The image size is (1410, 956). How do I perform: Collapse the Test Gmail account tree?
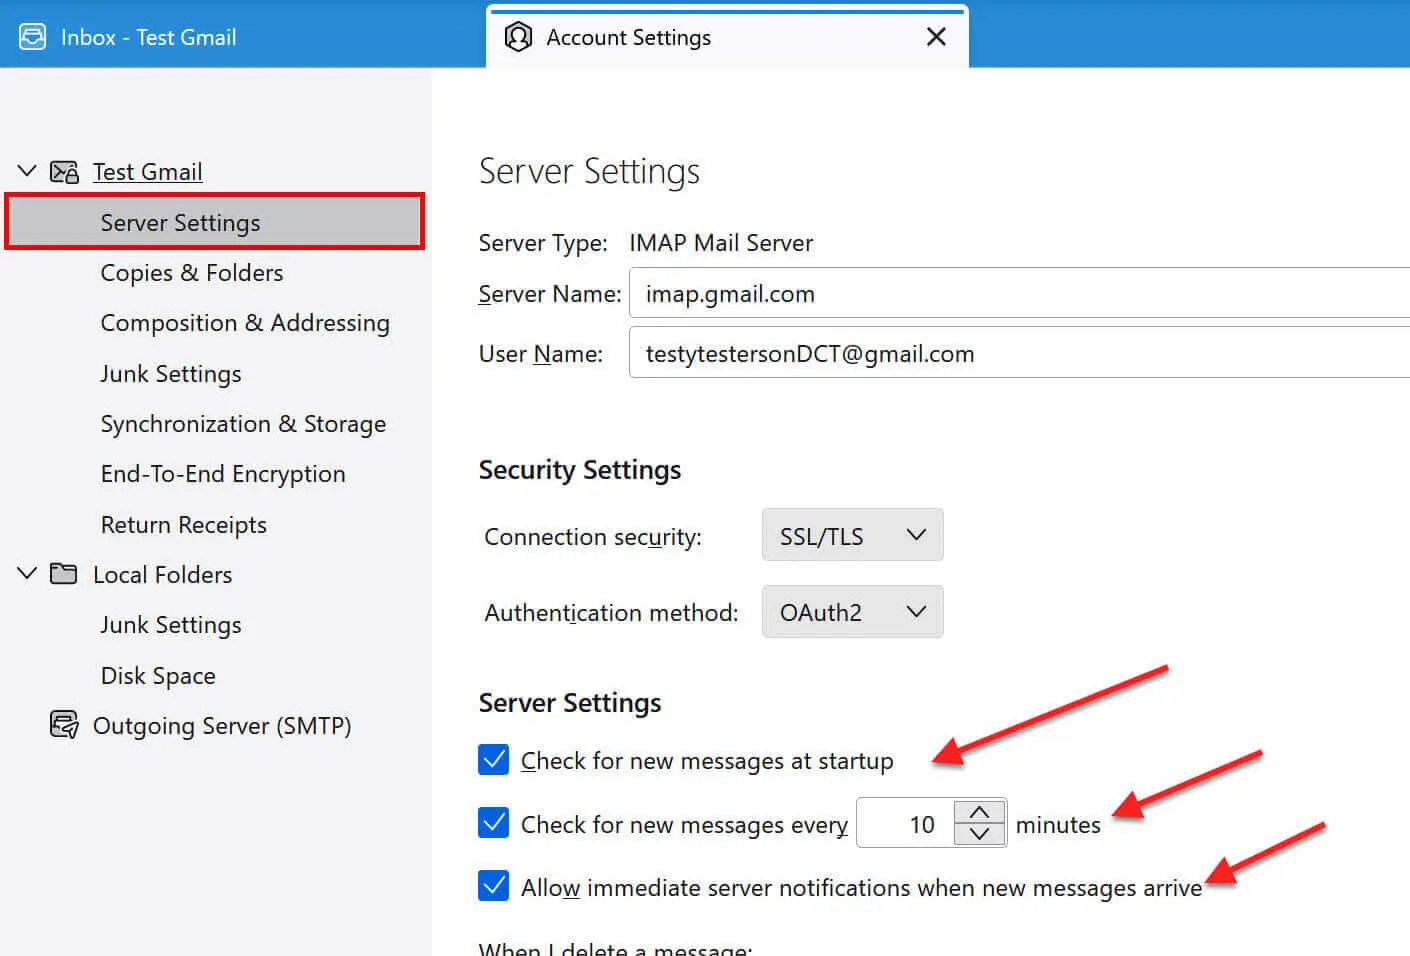[27, 171]
